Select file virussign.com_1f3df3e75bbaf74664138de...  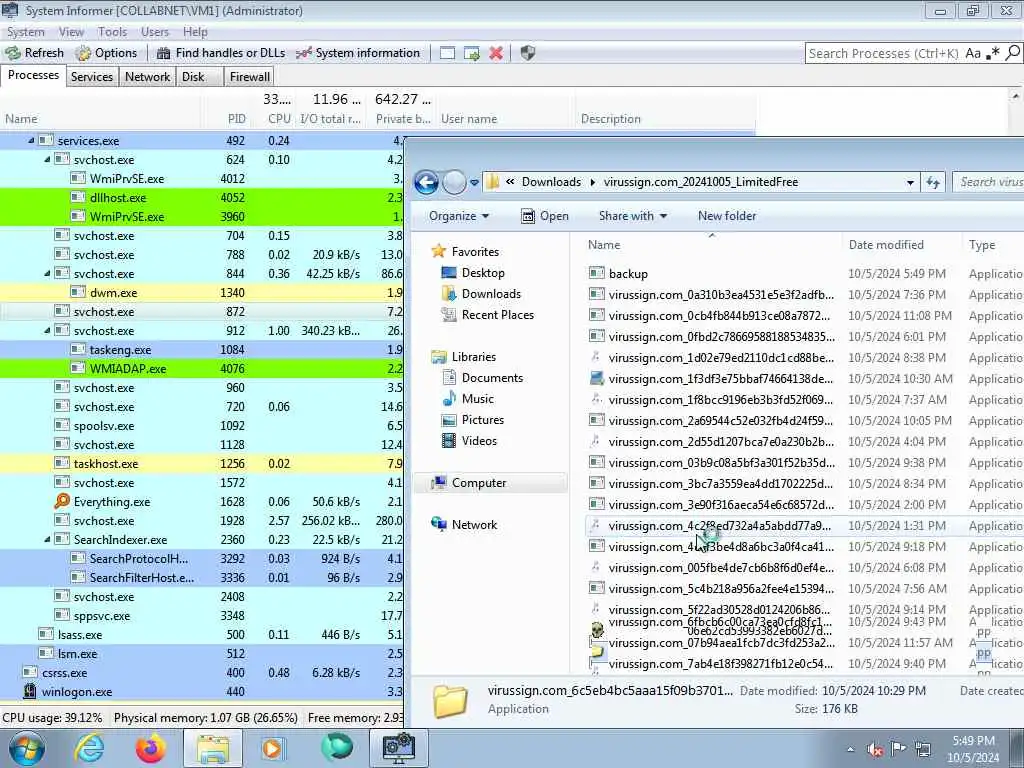point(720,379)
